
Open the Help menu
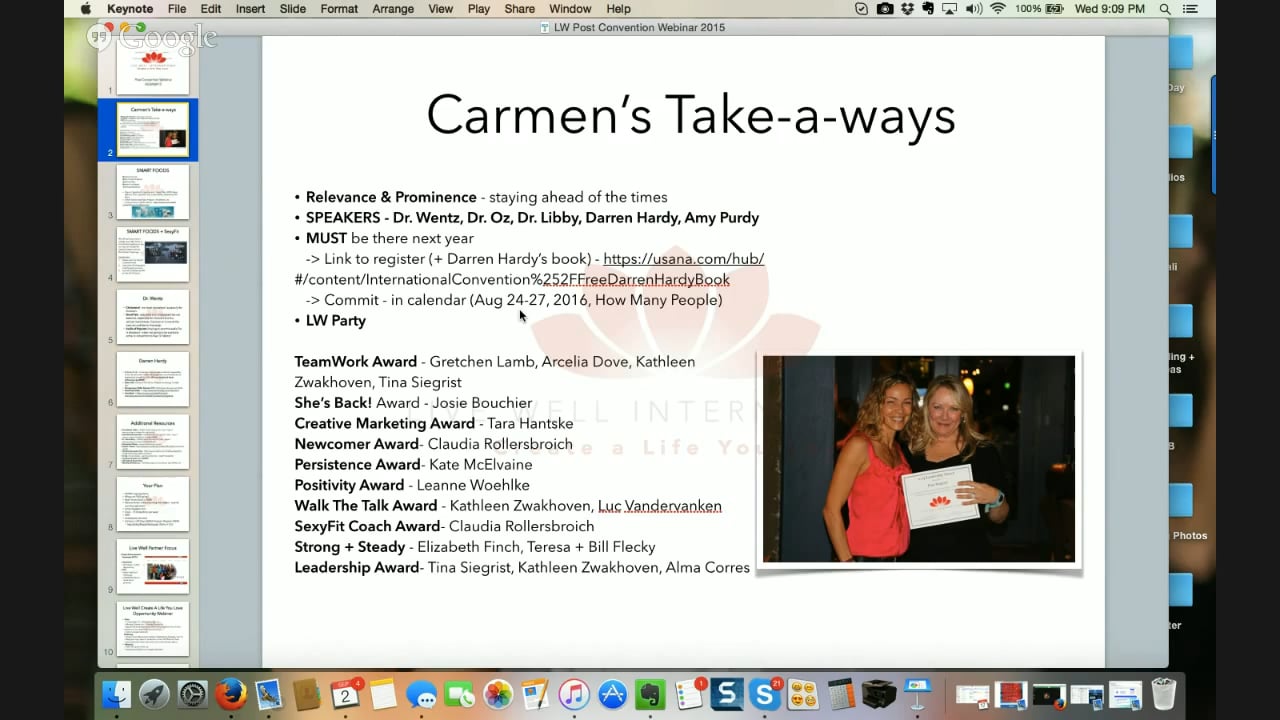click(619, 9)
